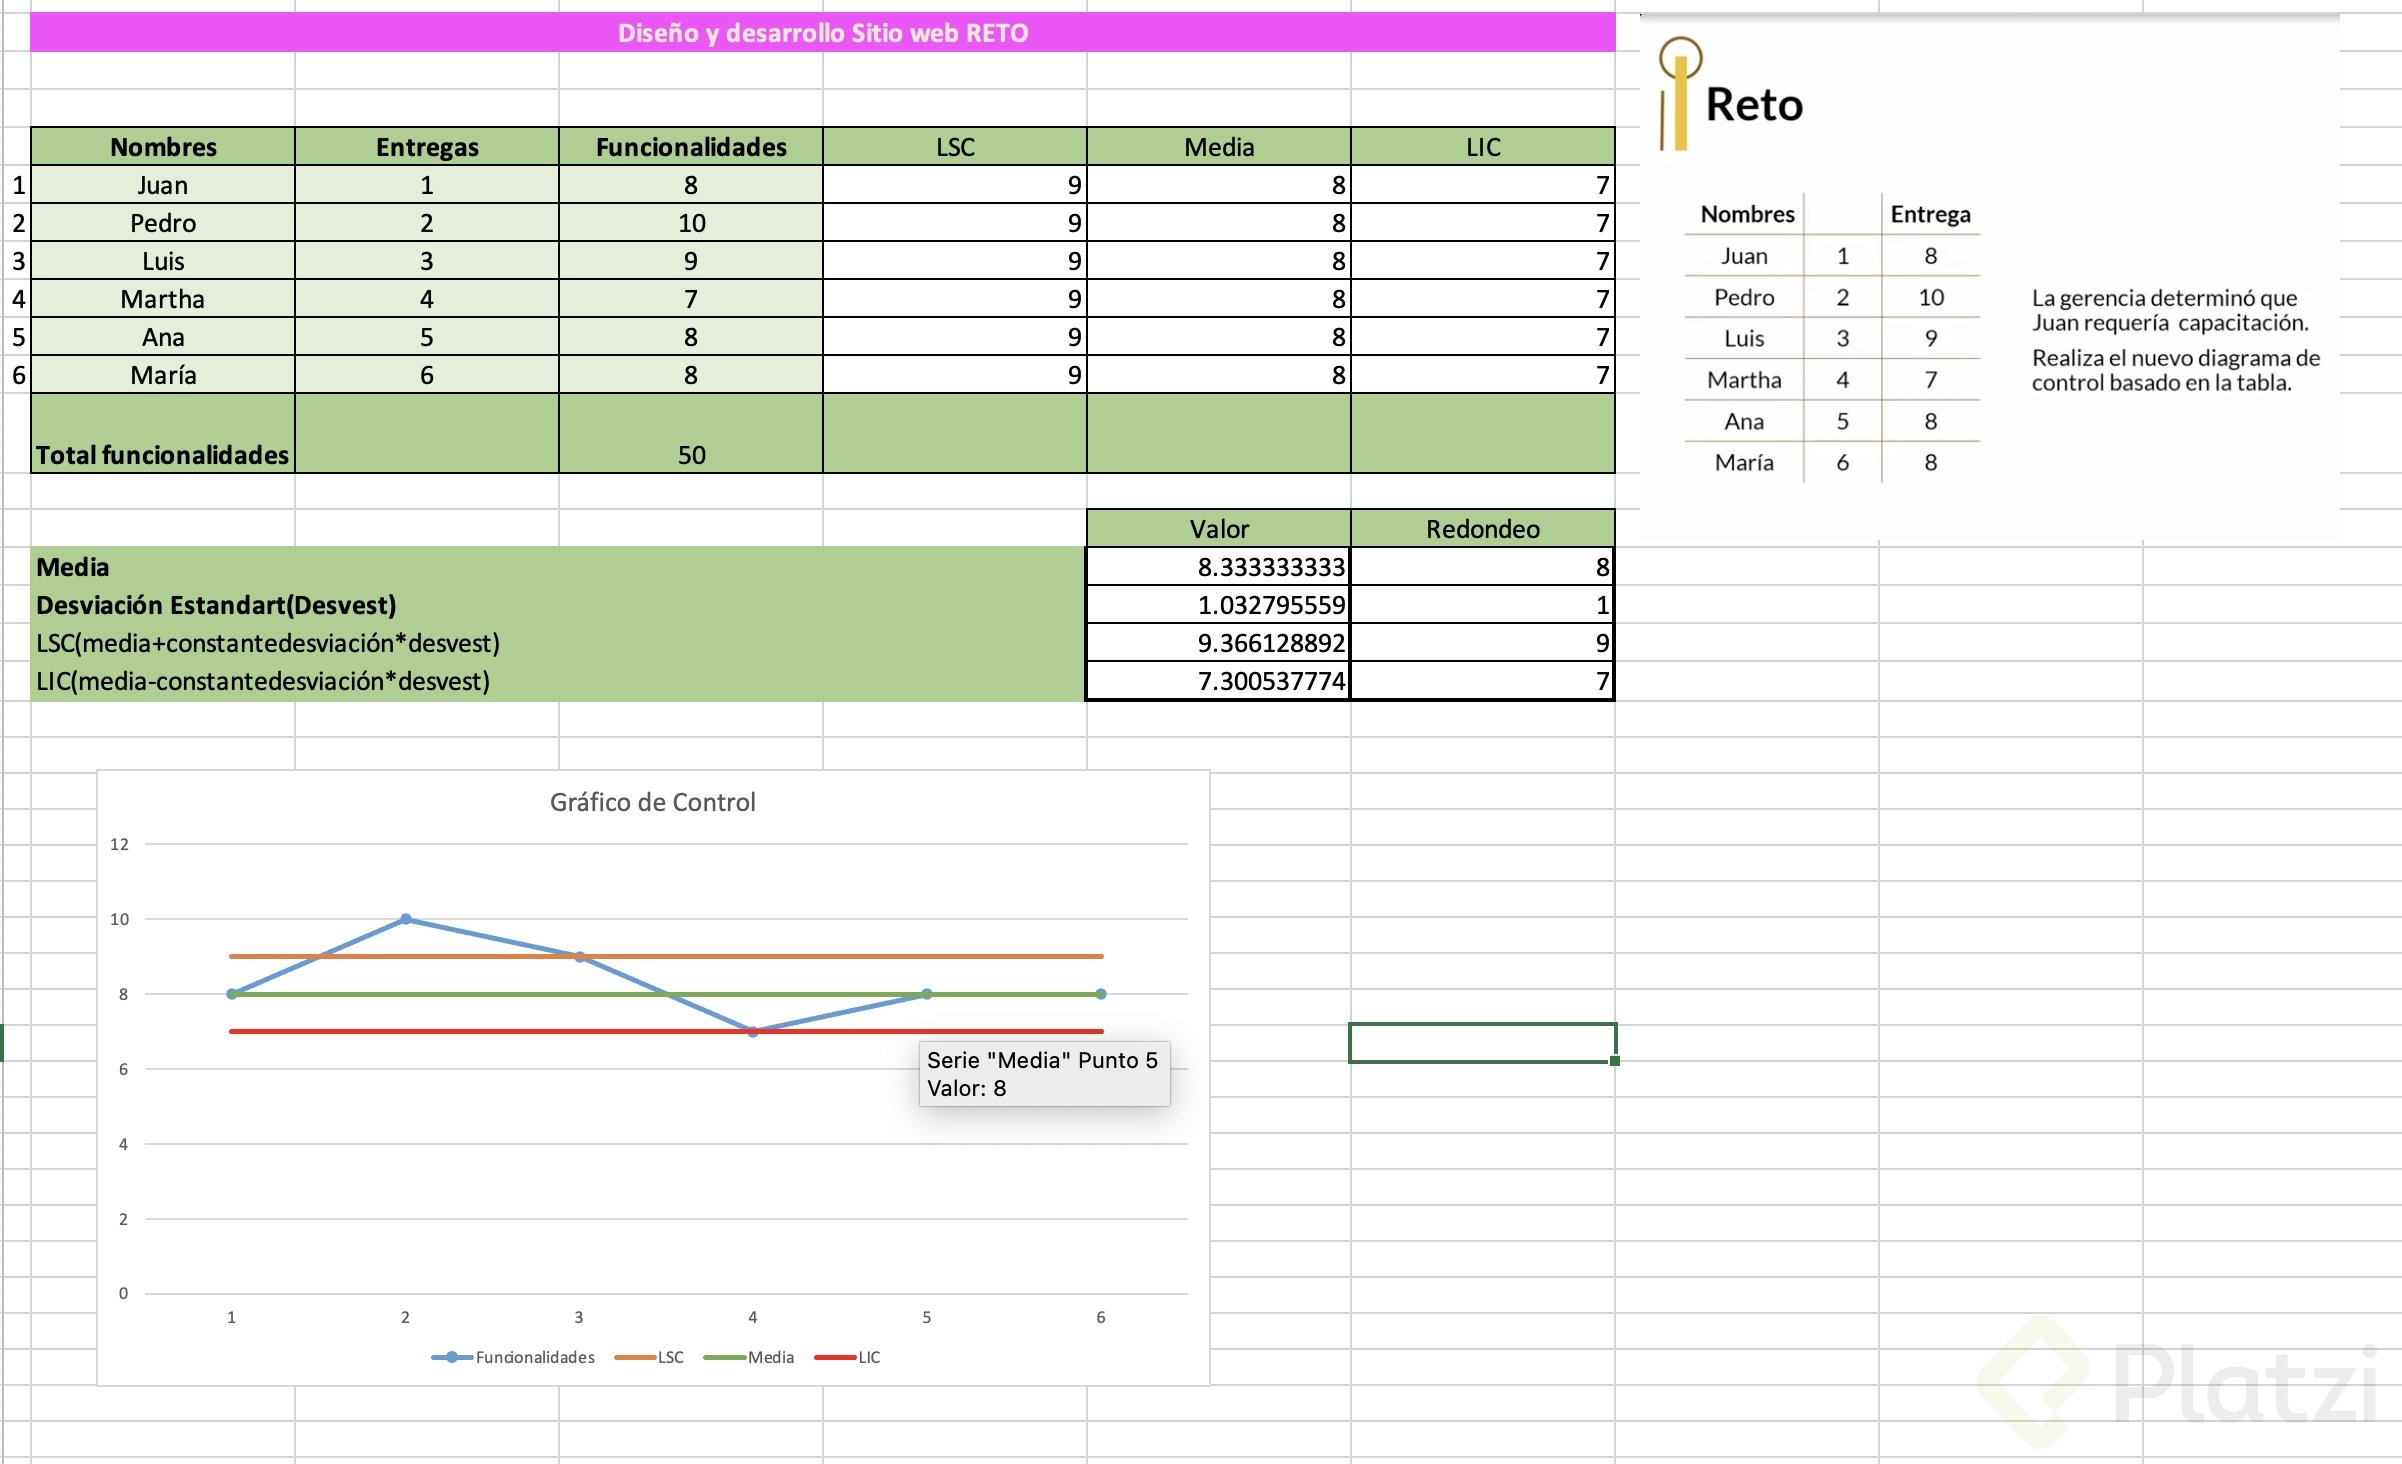The image size is (2402, 1464).
Task: Click the Redondeo header cell
Action: [x=1482, y=529]
